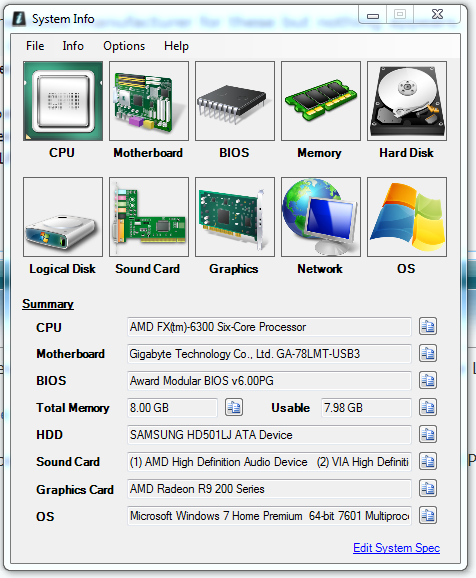Image resolution: width=476 pixels, height=578 pixels.
Task: Copy the Graphics Card summary value
Action: point(428,488)
